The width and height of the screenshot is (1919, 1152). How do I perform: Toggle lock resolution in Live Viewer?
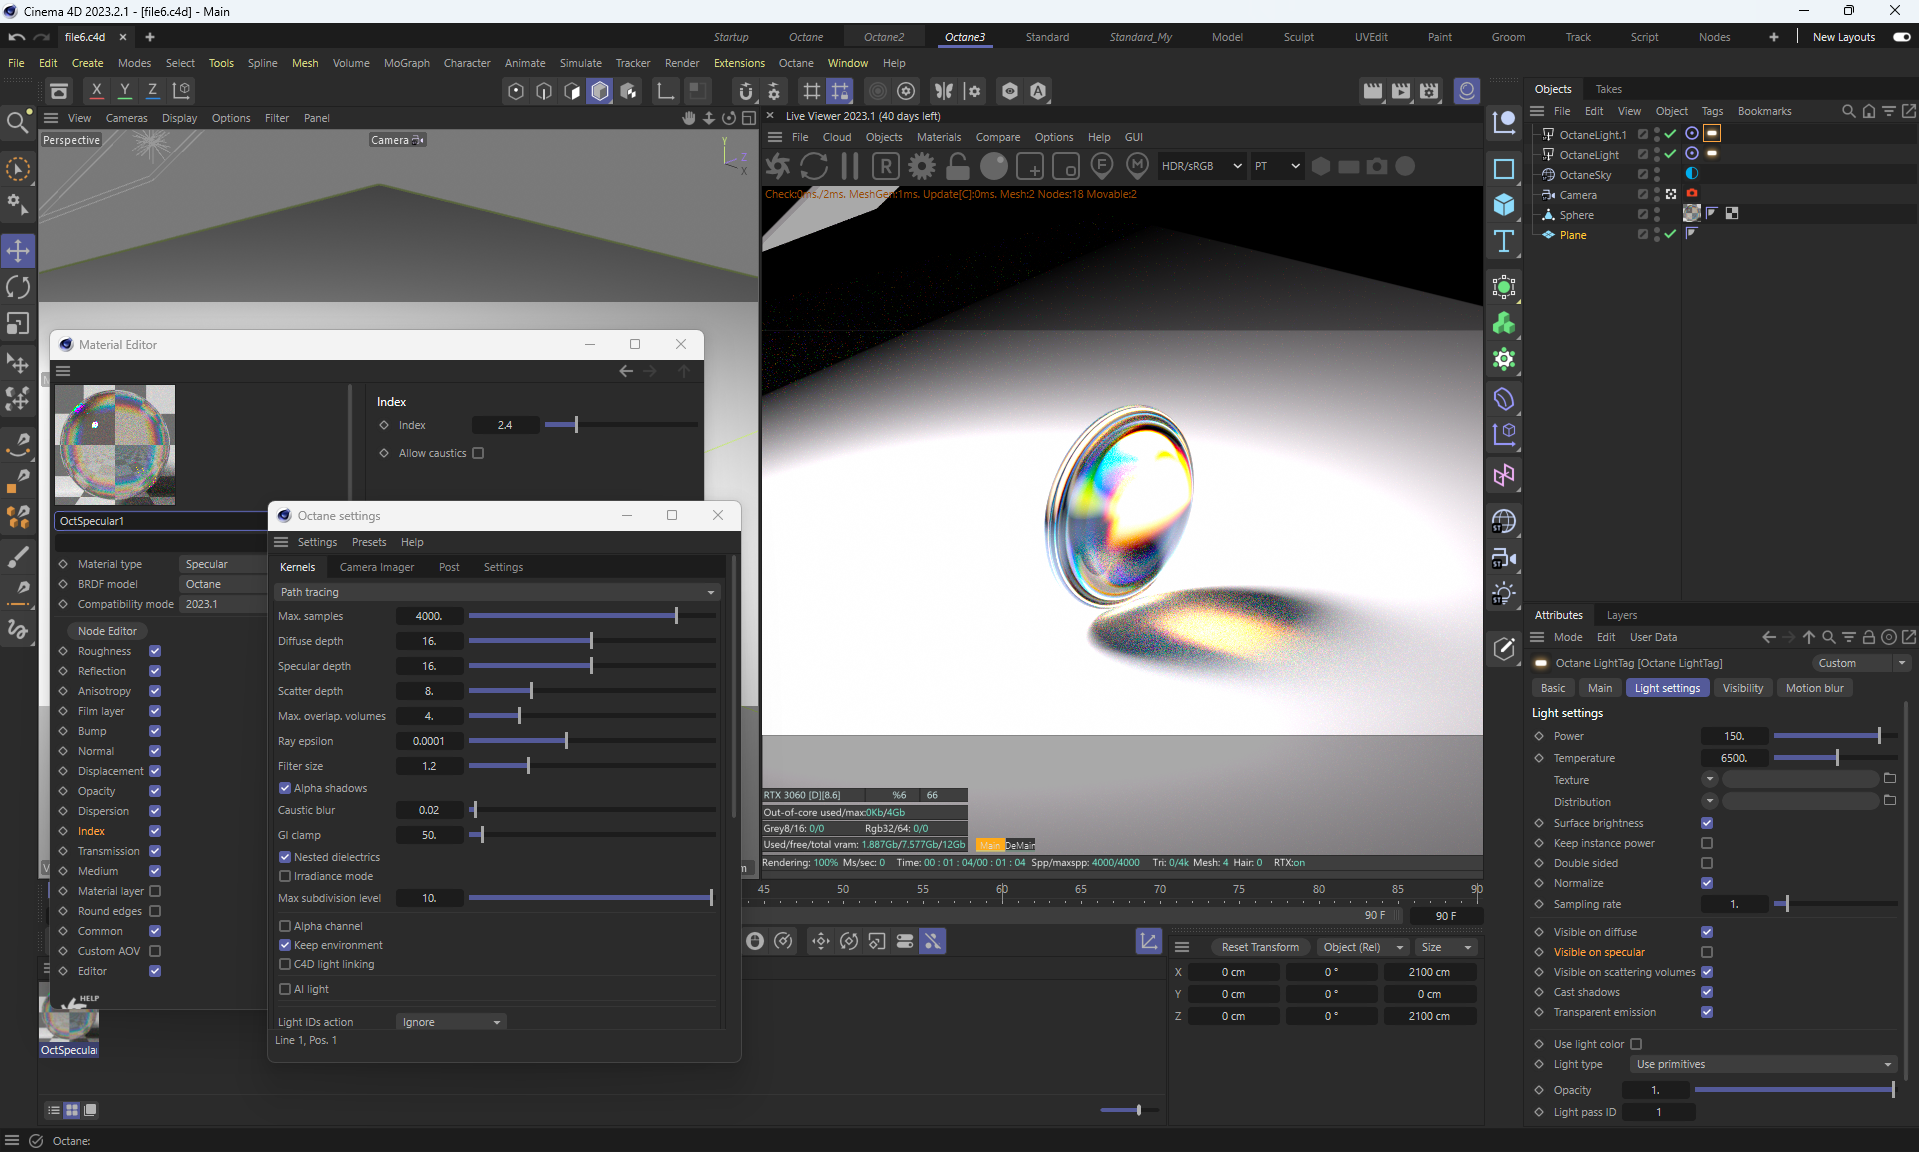[958, 166]
